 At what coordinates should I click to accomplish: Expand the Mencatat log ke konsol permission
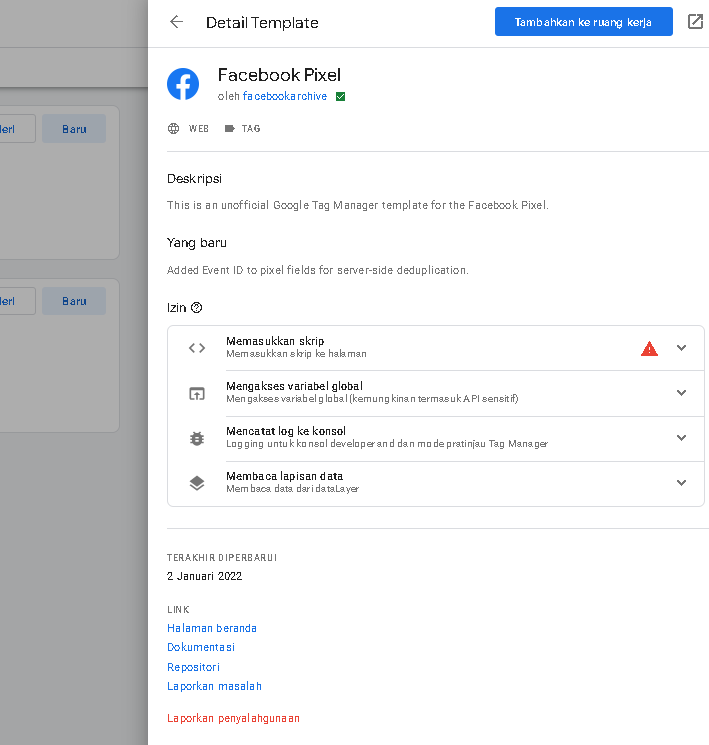coord(681,438)
